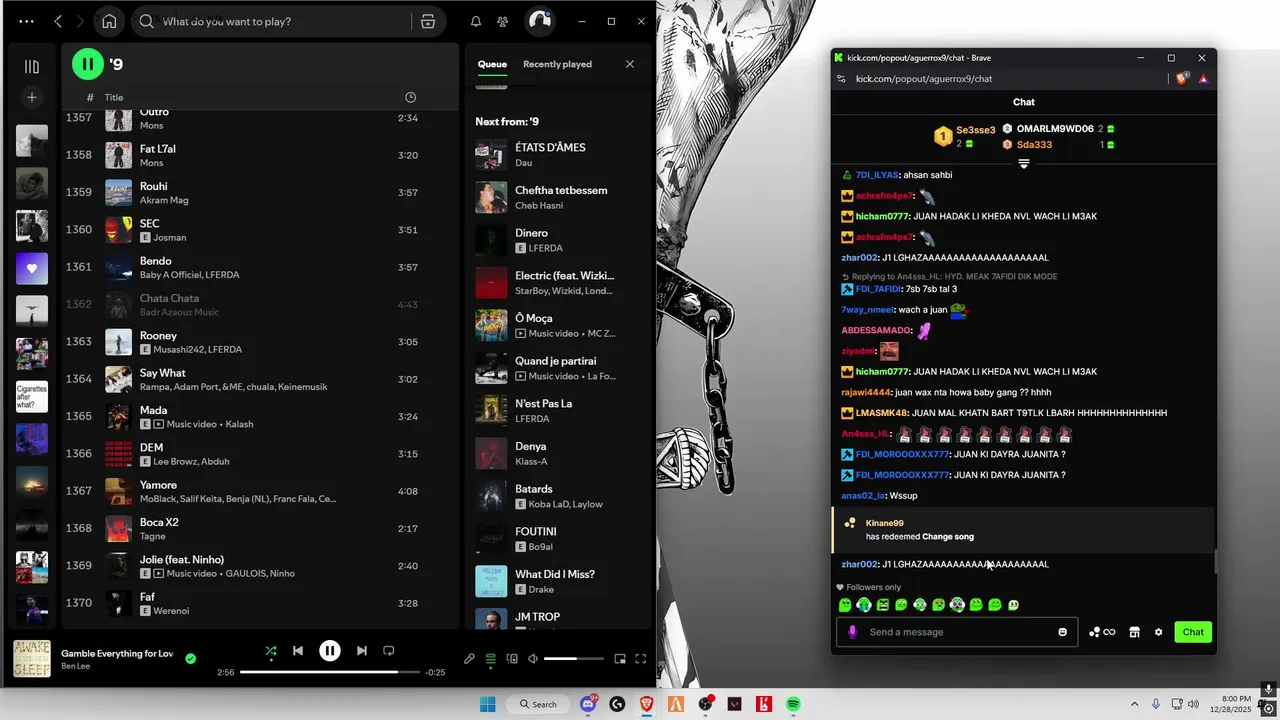The image size is (1280, 720).
Task: Pause the '9 playlist with green button
Action: [88, 64]
